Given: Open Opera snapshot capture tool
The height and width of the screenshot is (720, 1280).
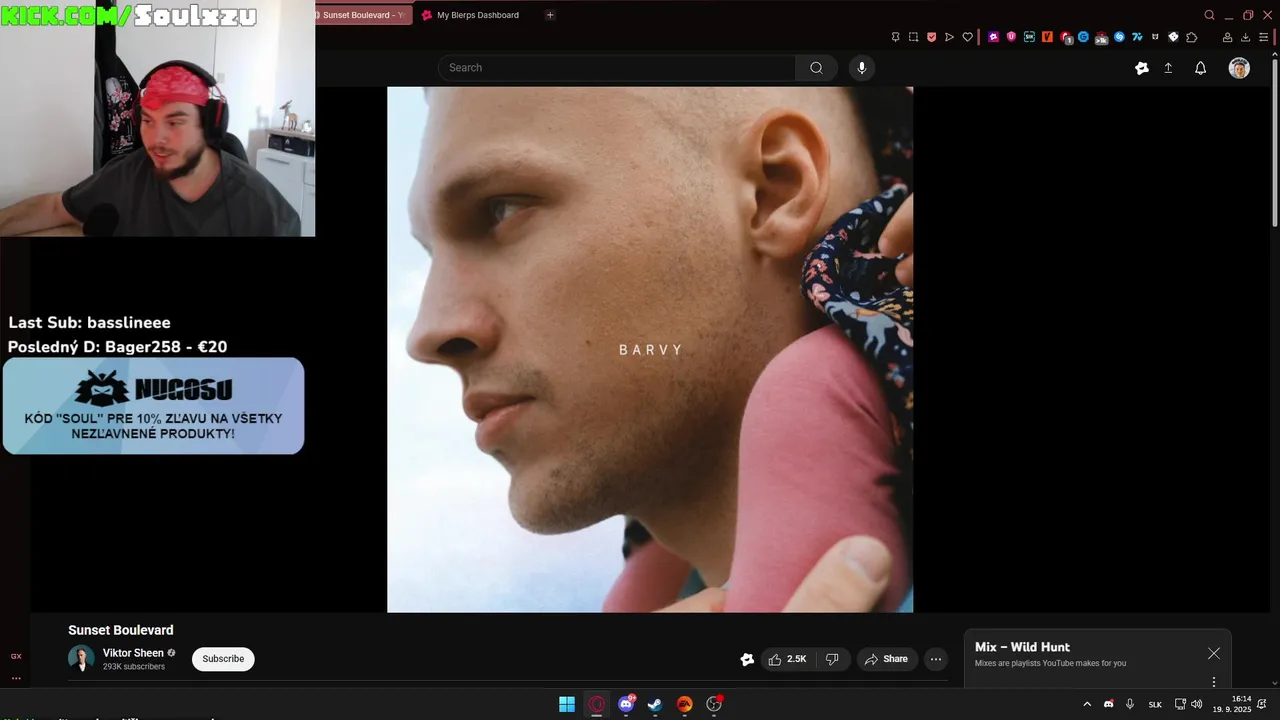Looking at the screenshot, I should [913, 37].
